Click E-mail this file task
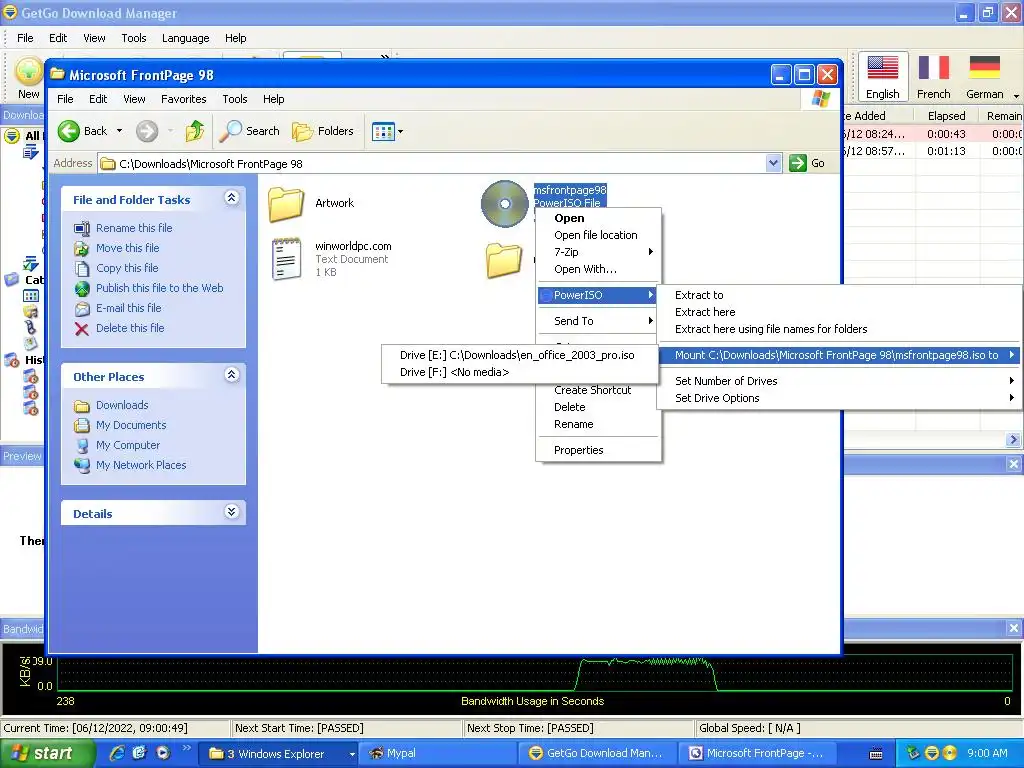Image resolution: width=1024 pixels, height=768 pixels. coord(128,308)
